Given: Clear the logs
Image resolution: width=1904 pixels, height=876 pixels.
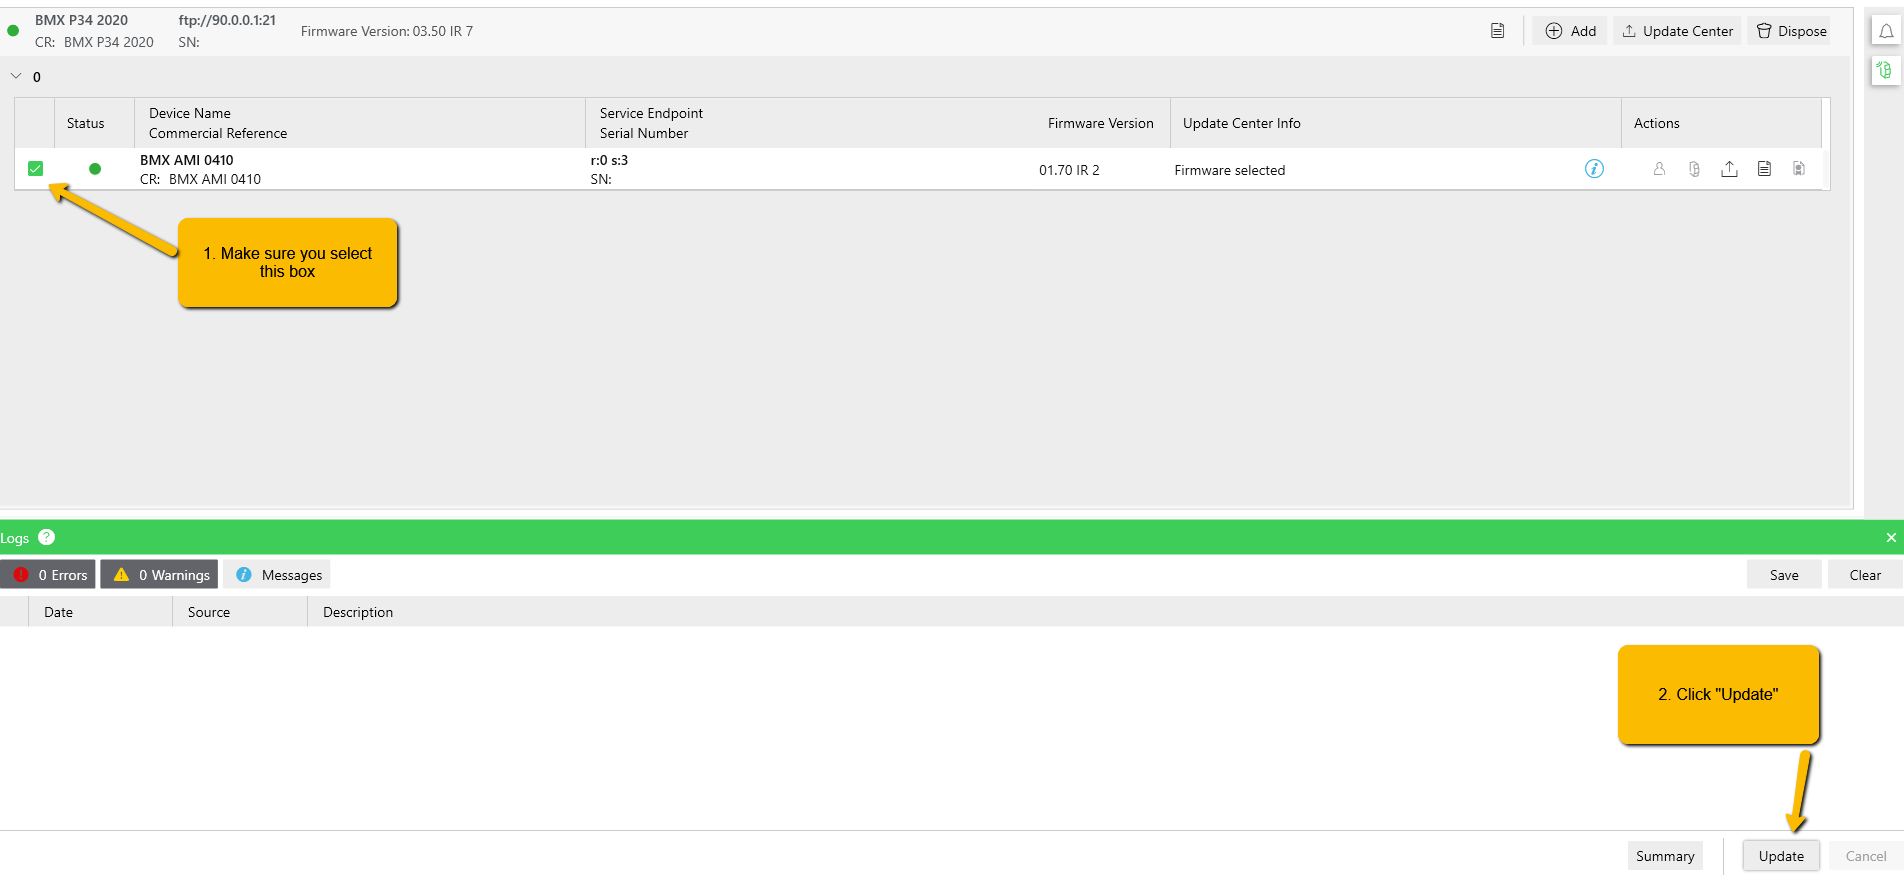Looking at the screenshot, I should point(1865,575).
